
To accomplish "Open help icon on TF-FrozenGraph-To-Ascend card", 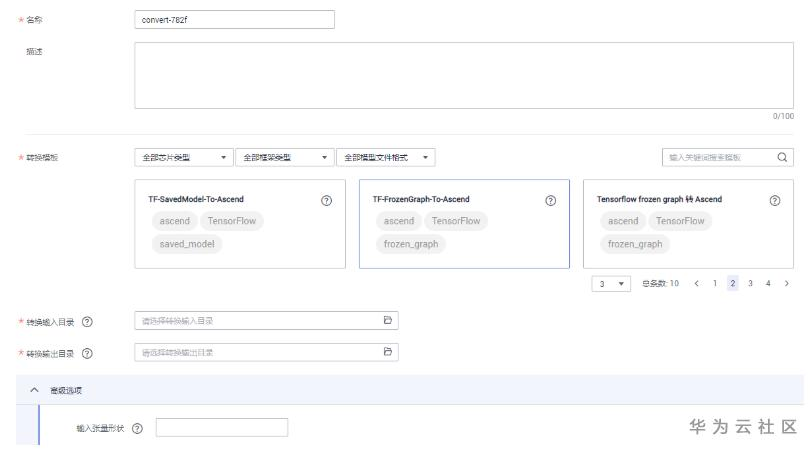I will [x=551, y=200].
